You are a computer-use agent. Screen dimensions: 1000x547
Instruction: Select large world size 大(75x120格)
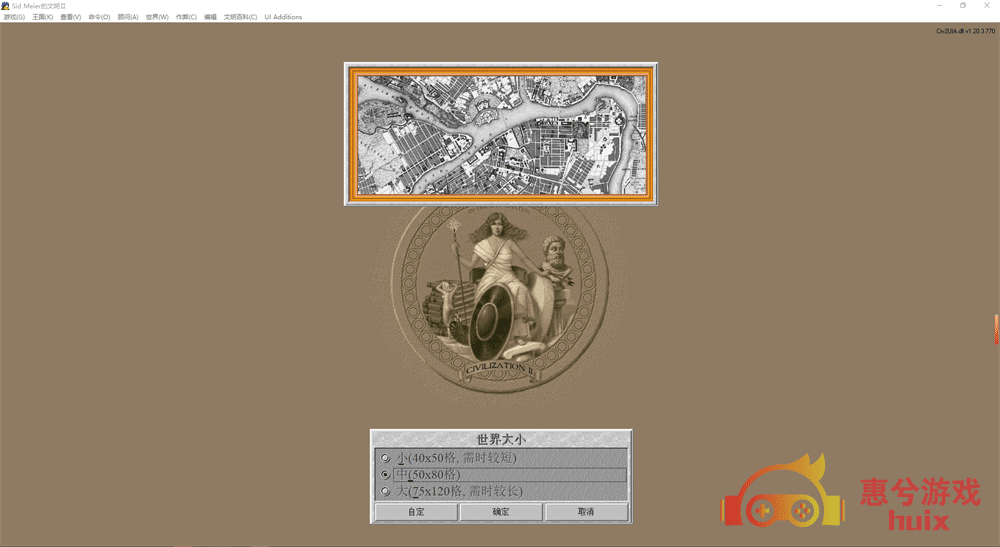(501, 491)
